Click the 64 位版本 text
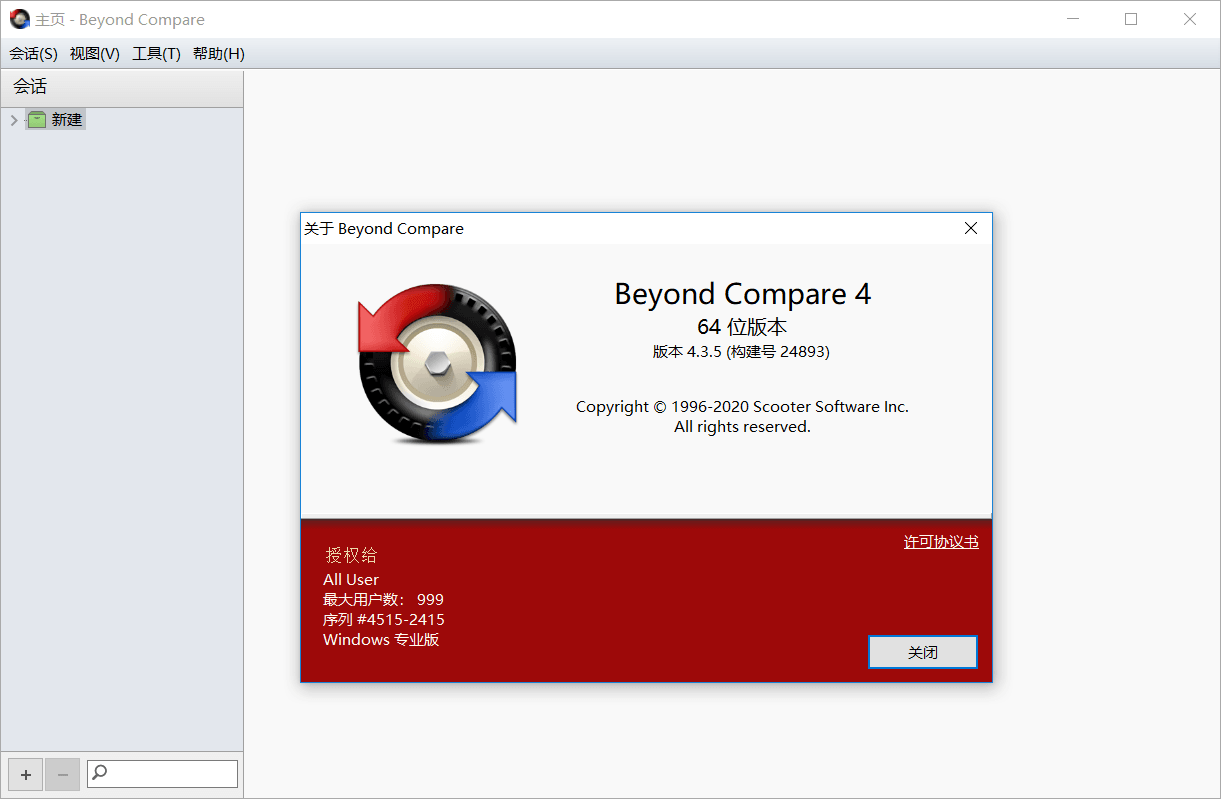The width and height of the screenshot is (1221, 799). (x=742, y=327)
